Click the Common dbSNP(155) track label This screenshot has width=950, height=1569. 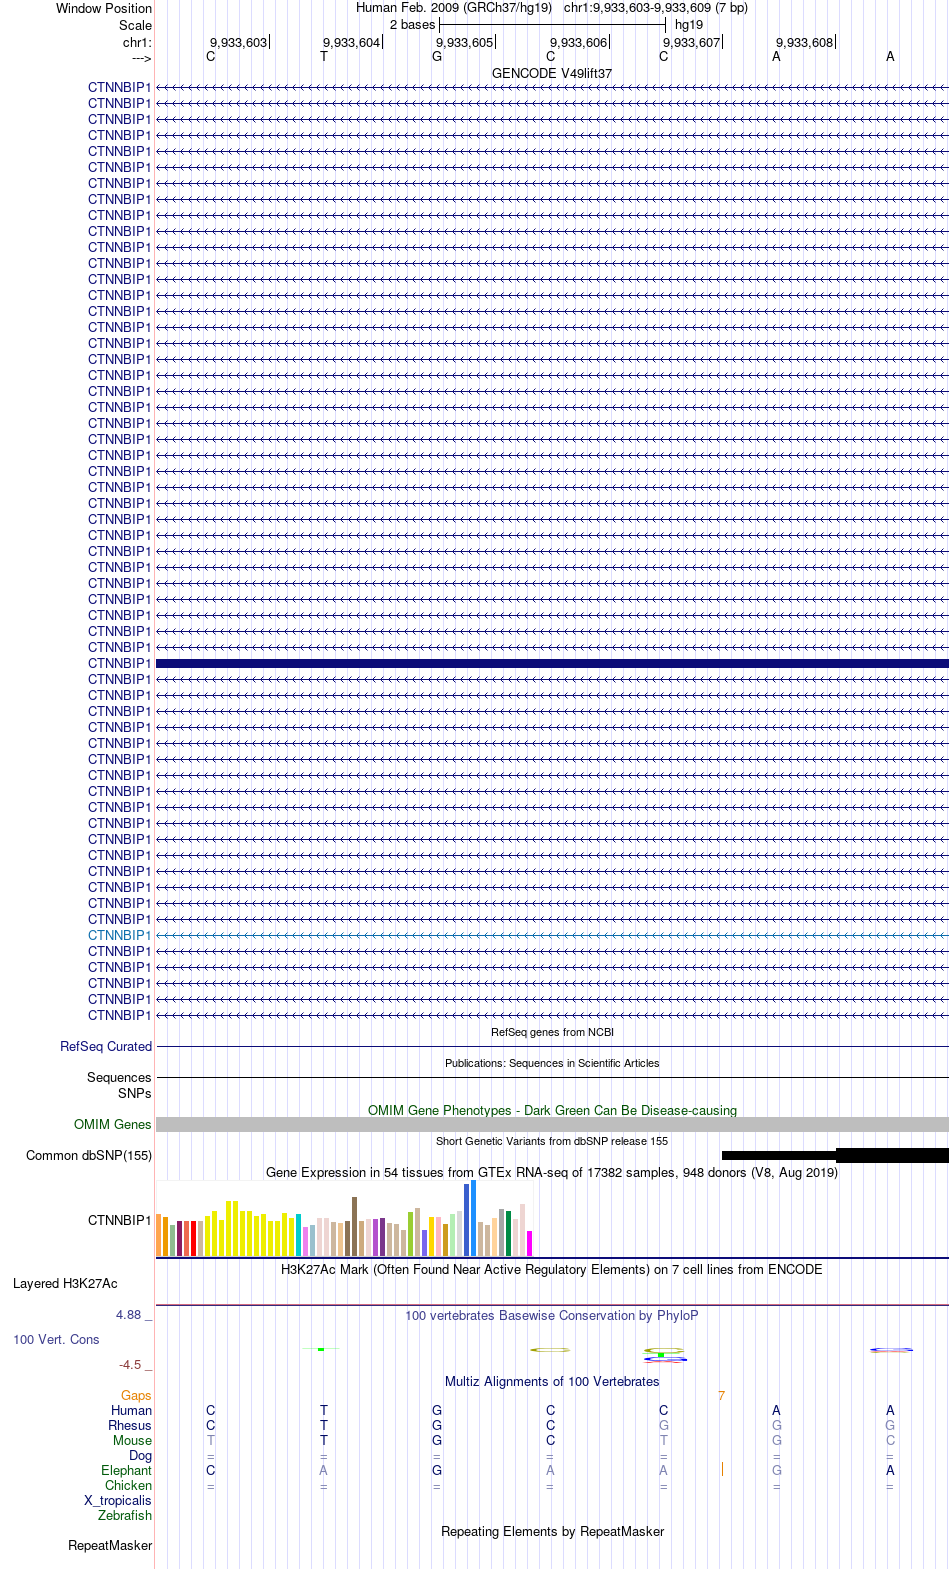[x=89, y=1155]
